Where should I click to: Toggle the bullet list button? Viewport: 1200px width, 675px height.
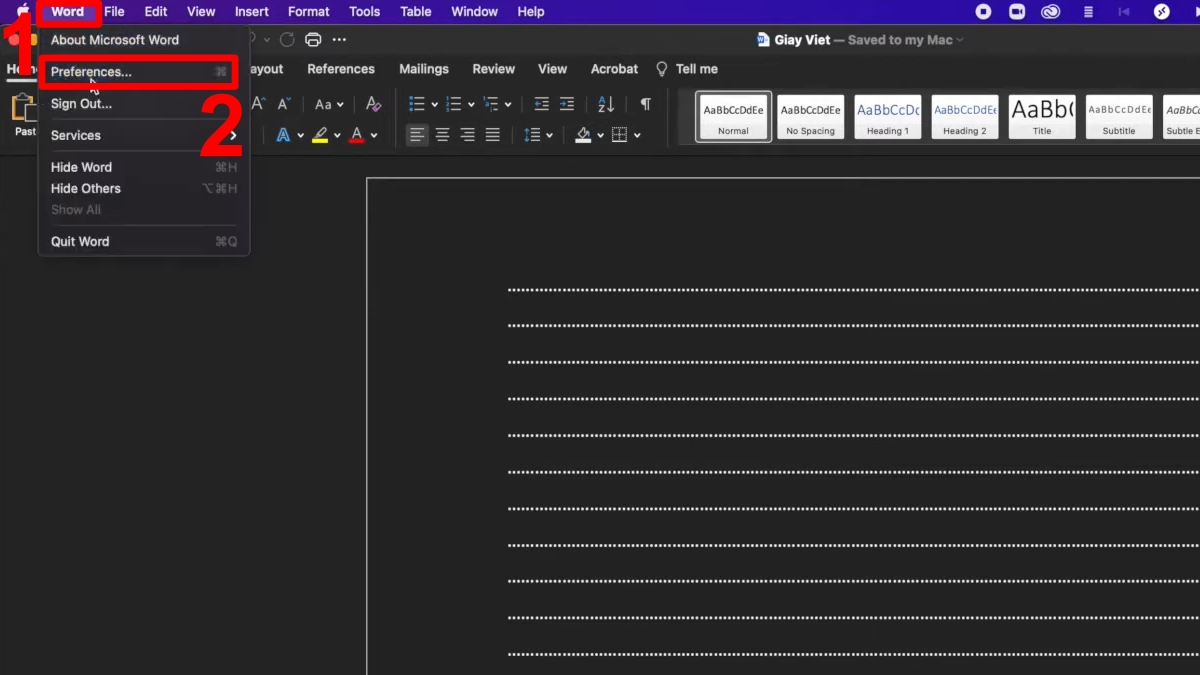(x=417, y=104)
